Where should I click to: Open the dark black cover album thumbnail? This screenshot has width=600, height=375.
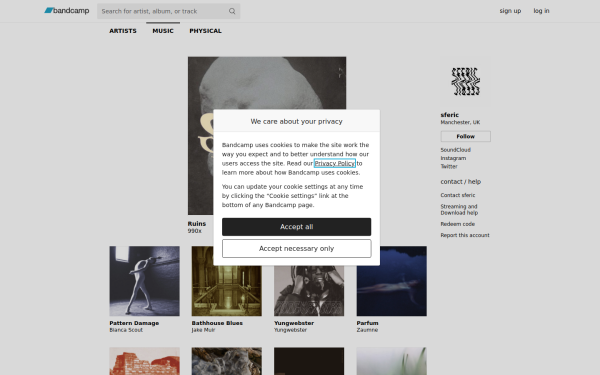pos(309,361)
